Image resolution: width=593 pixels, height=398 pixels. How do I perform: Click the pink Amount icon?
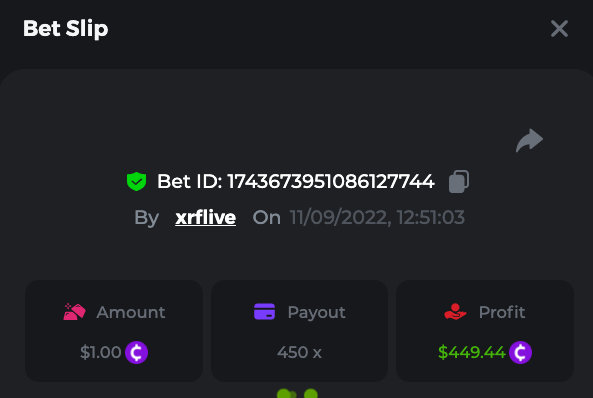point(75,312)
